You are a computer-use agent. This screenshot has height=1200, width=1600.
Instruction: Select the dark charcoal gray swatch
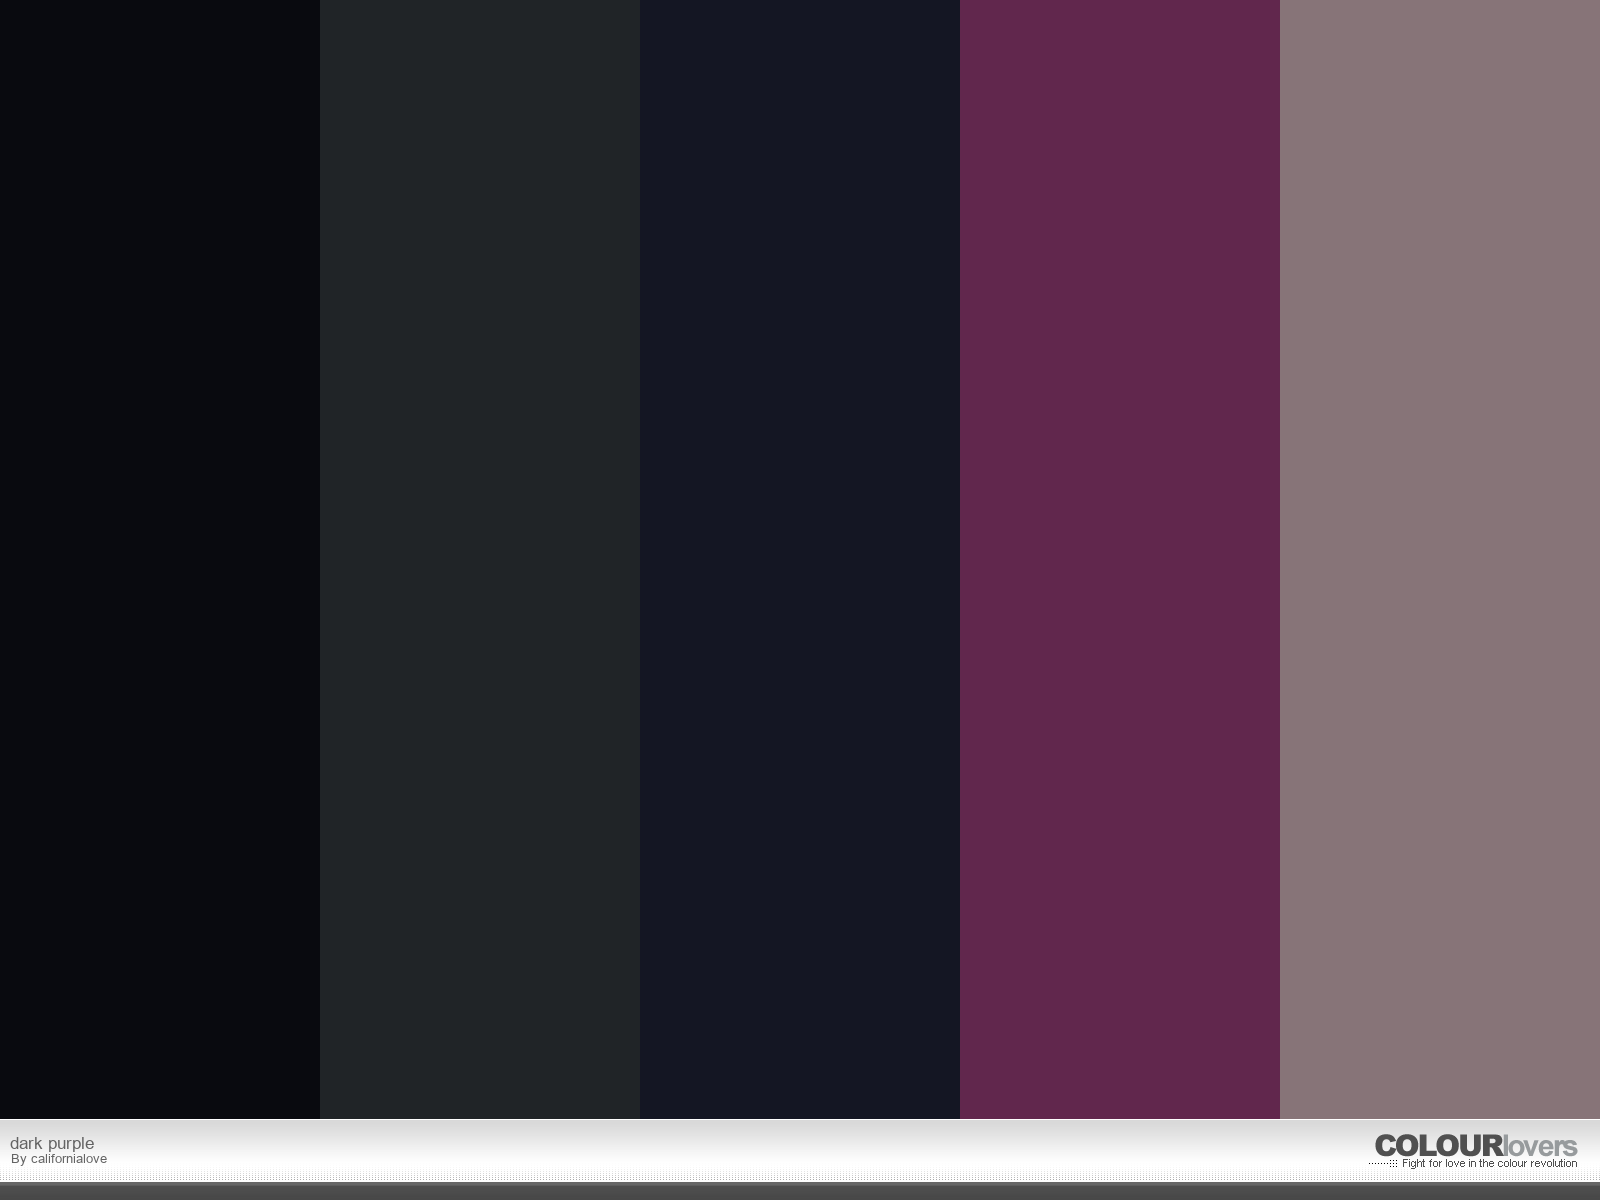(480, 560)
